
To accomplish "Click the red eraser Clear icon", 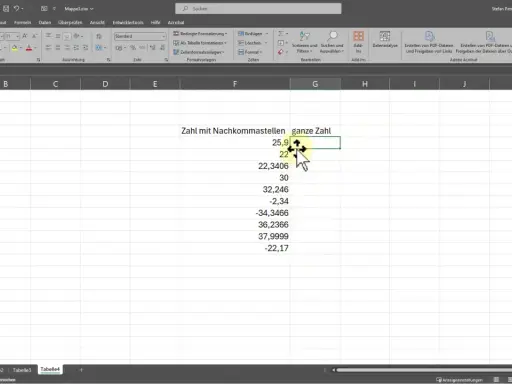I will (280, 52).
